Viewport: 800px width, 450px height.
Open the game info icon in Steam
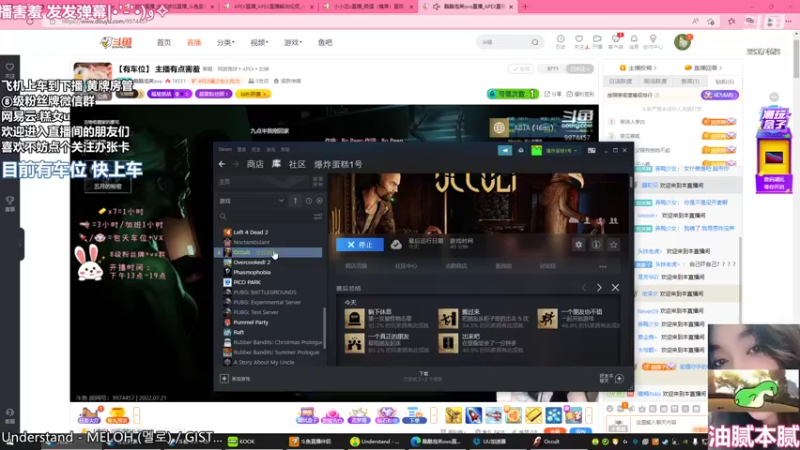tap(596, 245)
